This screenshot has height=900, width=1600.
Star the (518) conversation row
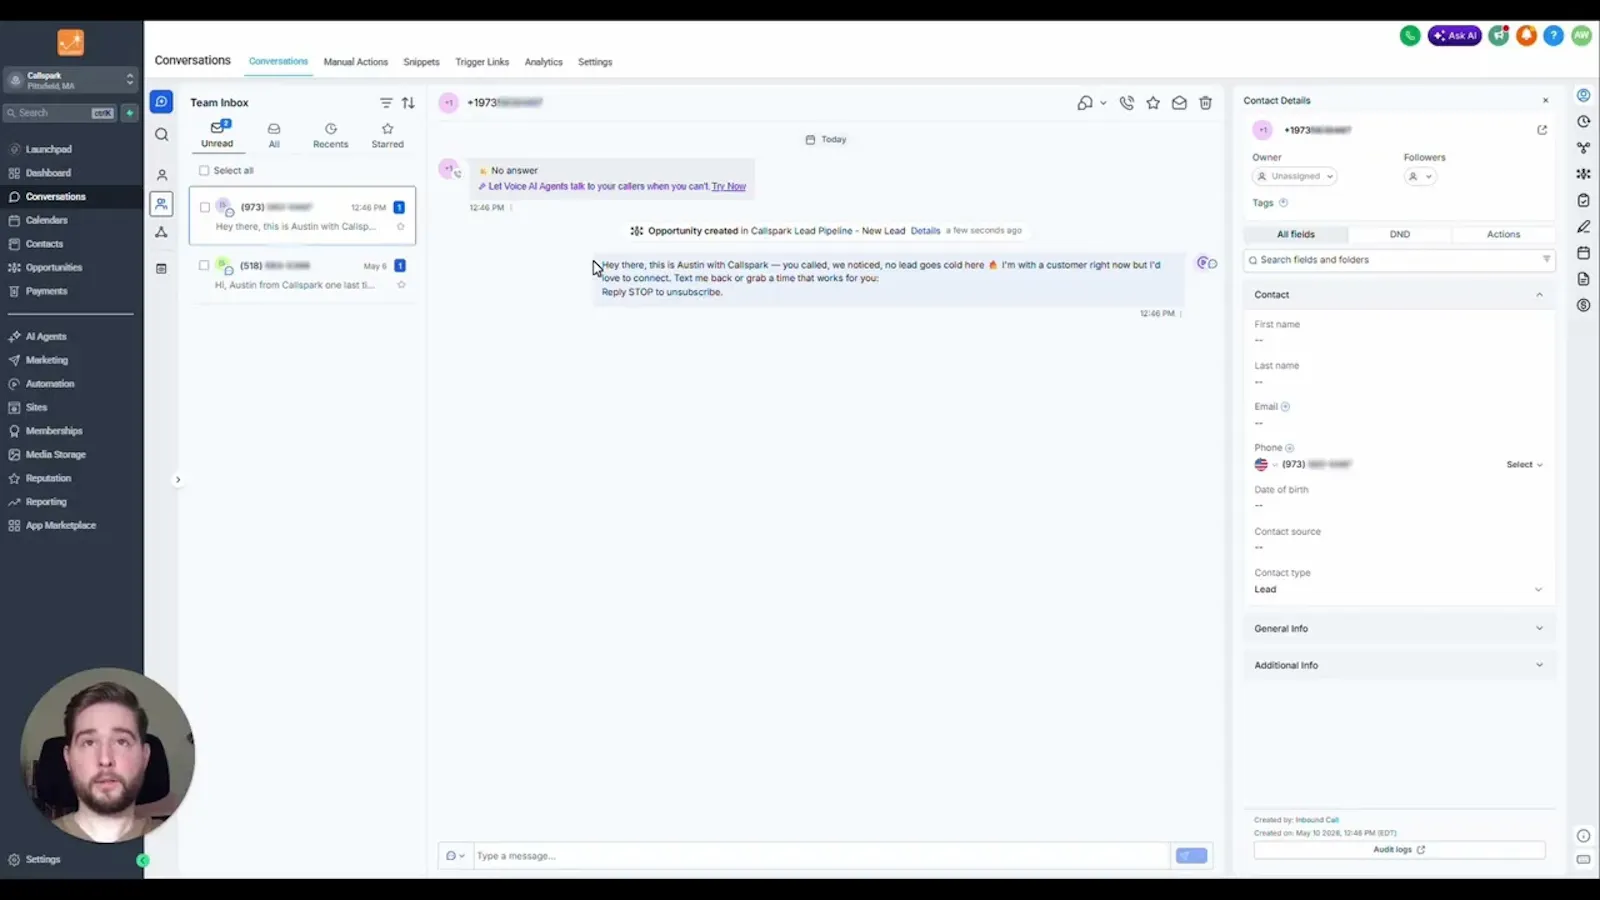tap(401, 285)
